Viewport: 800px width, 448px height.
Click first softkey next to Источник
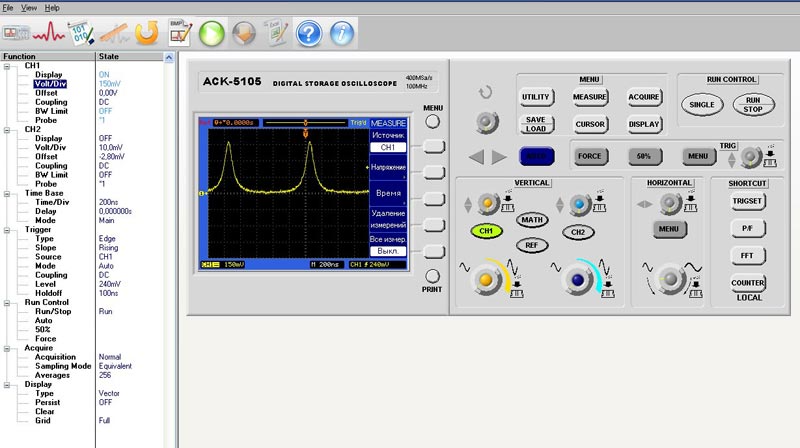pos(434,147)
